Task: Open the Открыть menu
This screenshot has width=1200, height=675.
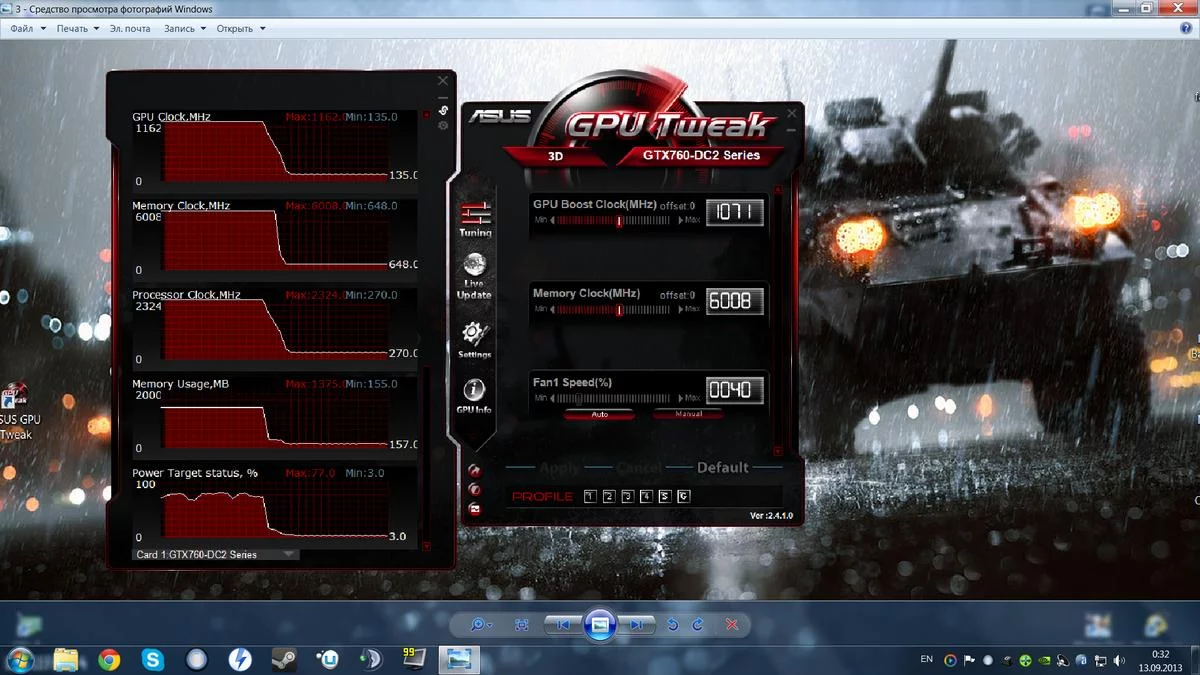Action: click(240, 28)
